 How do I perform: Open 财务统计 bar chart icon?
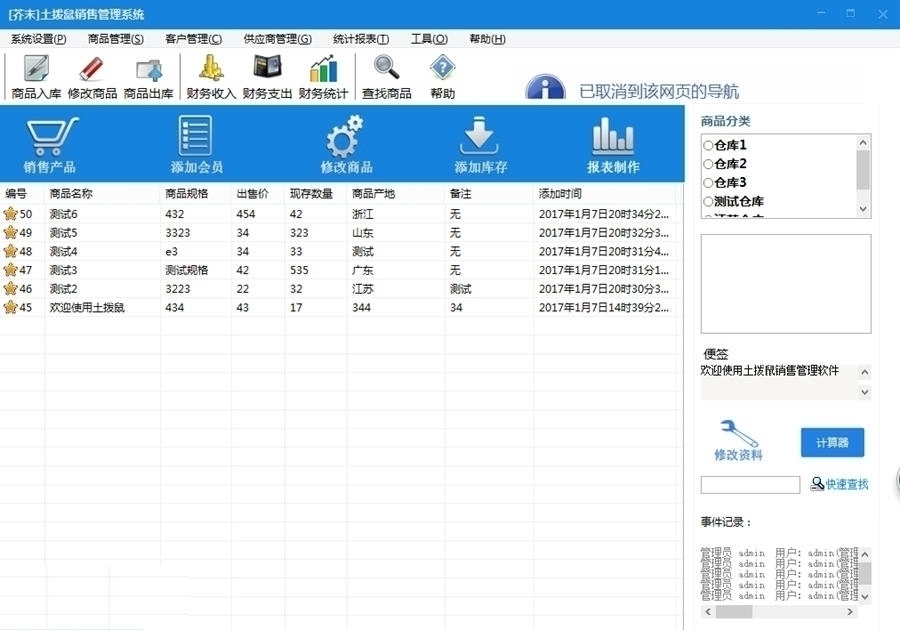(x=323, y=69)
